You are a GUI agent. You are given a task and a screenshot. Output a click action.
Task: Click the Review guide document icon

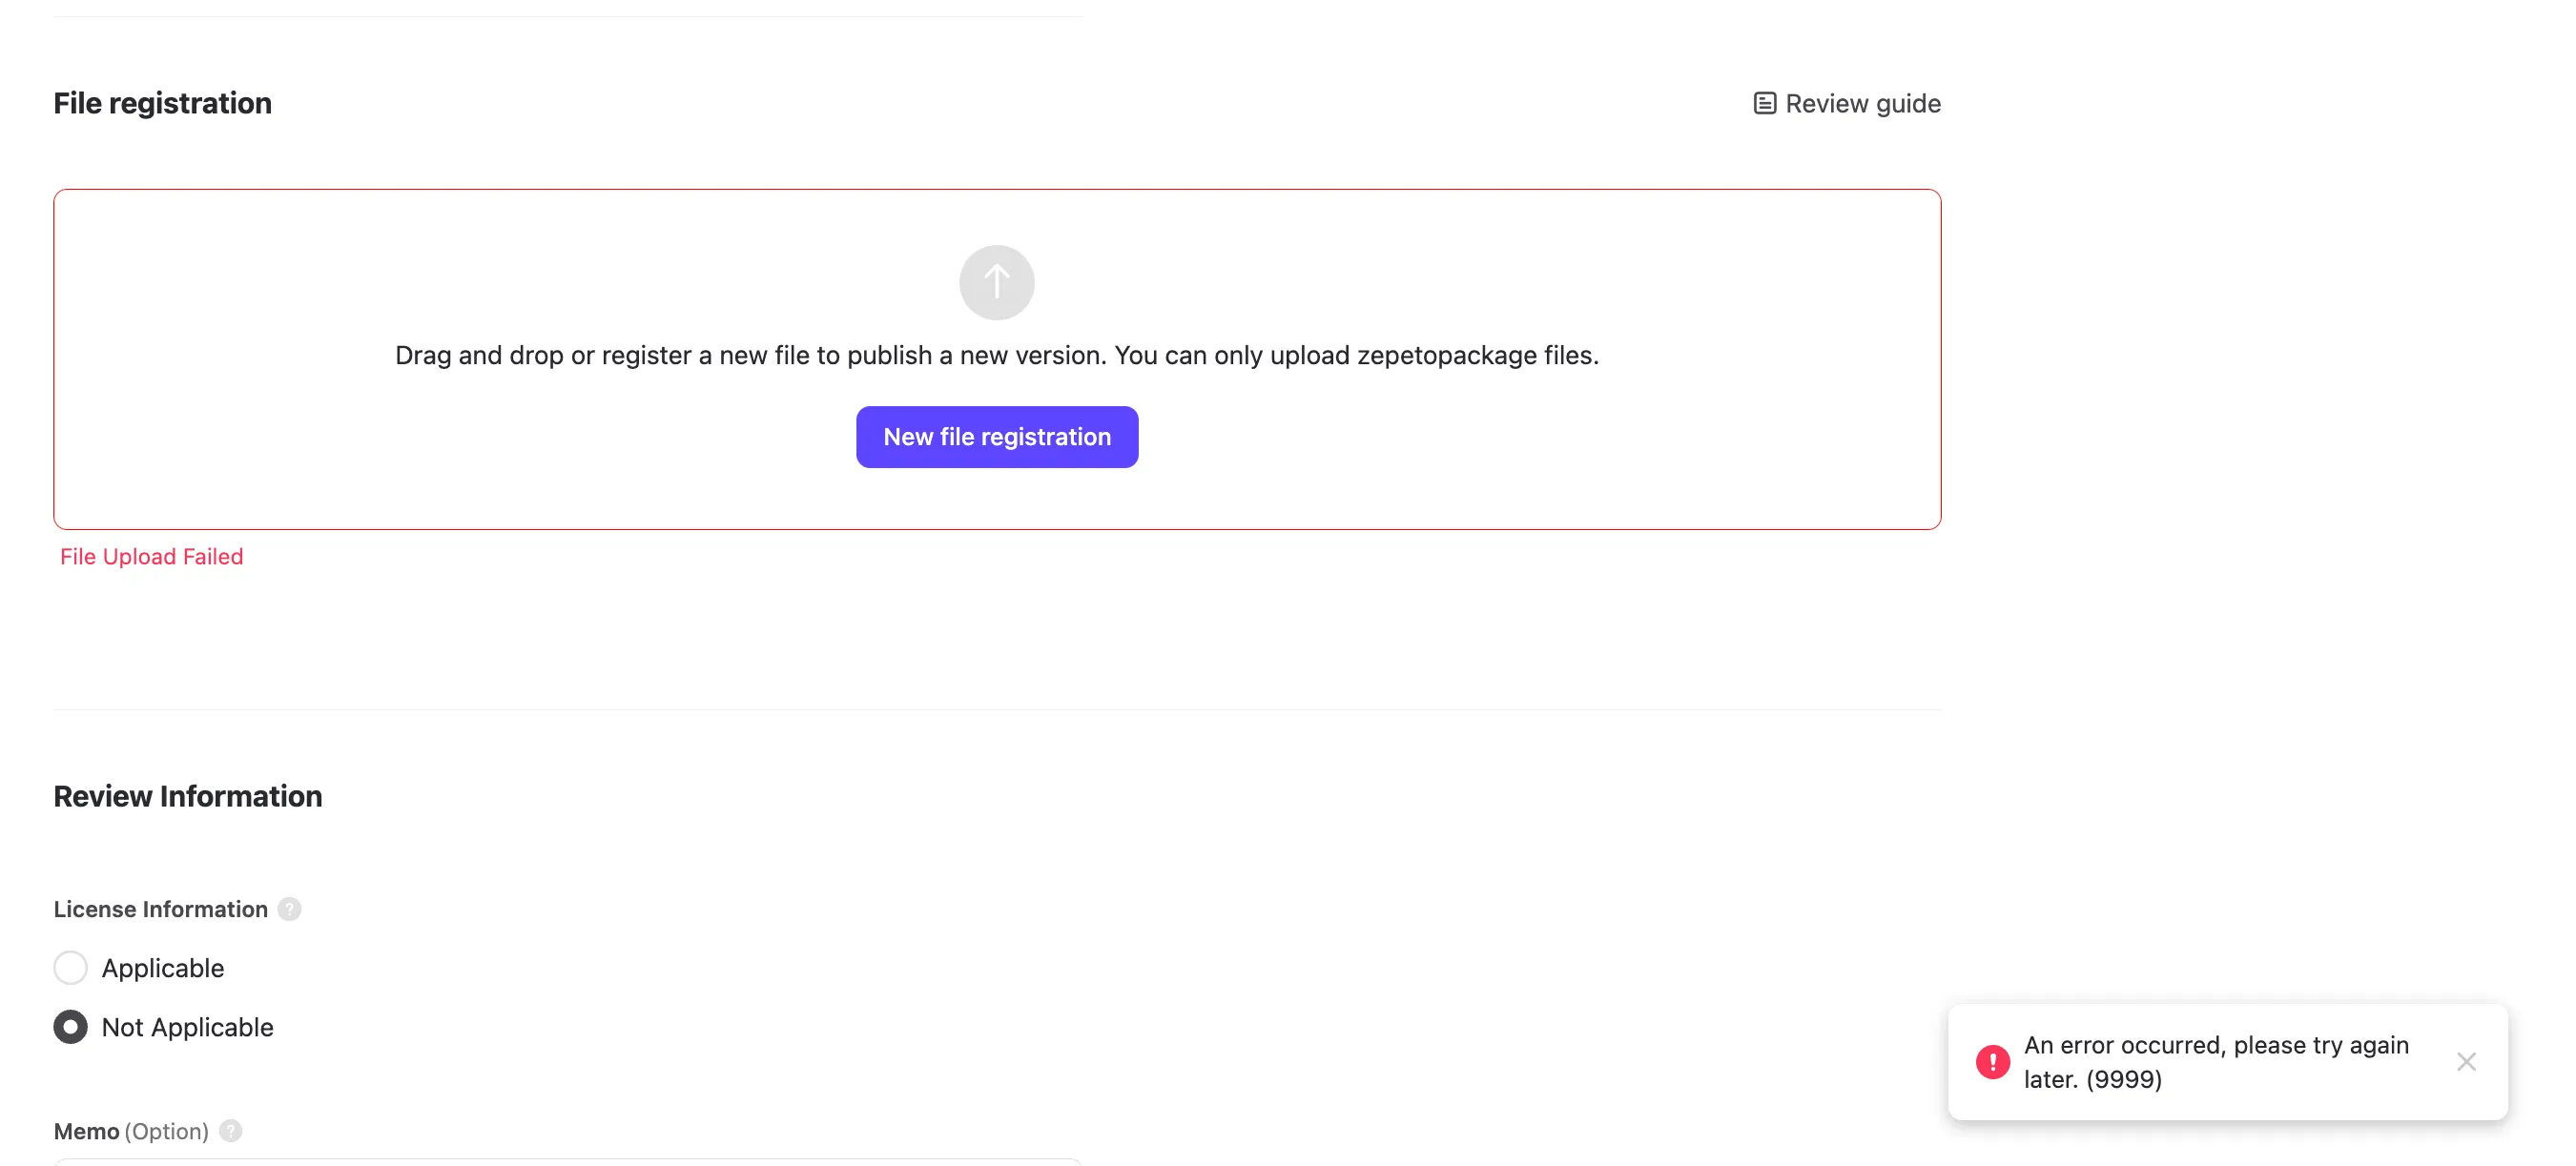1764,103
